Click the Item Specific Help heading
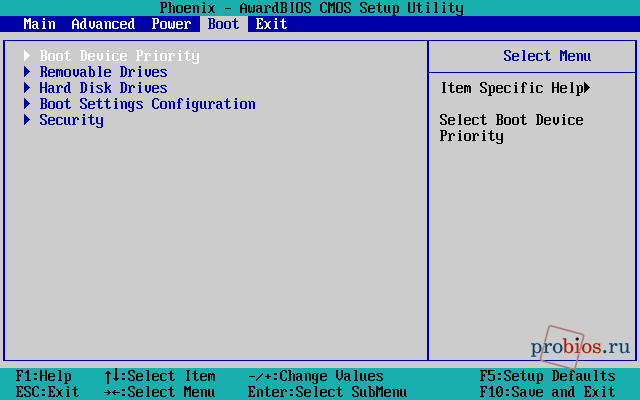640x400 pixels. (512, 88)
